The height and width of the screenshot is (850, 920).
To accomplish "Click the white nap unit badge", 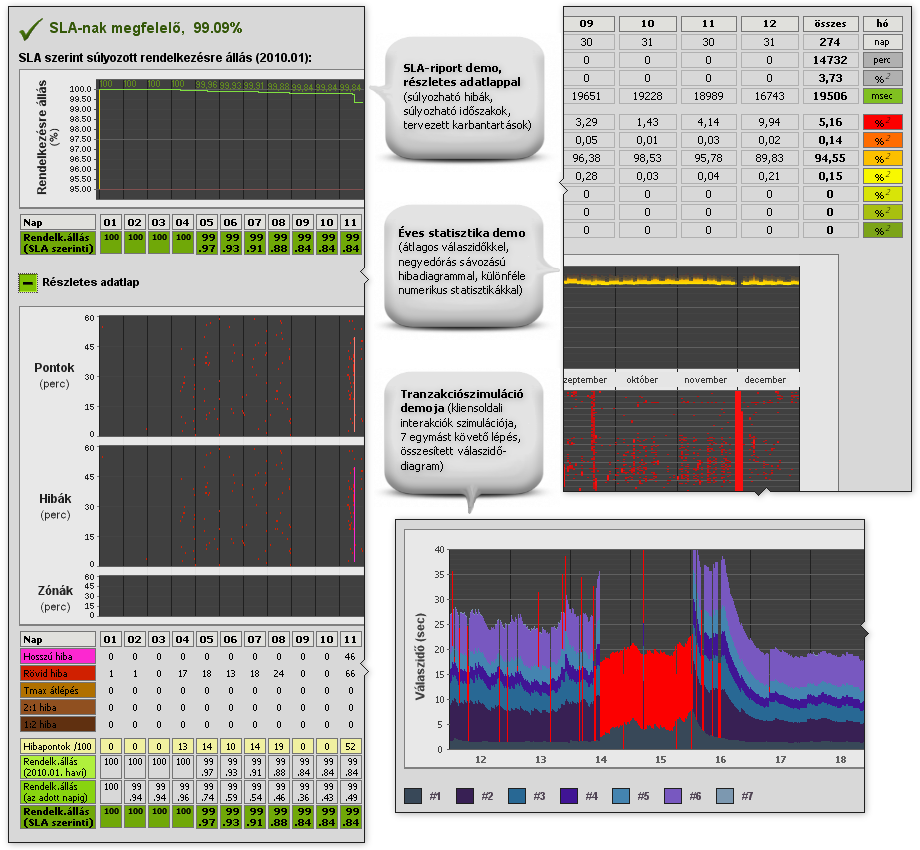I will click(882, 42).
